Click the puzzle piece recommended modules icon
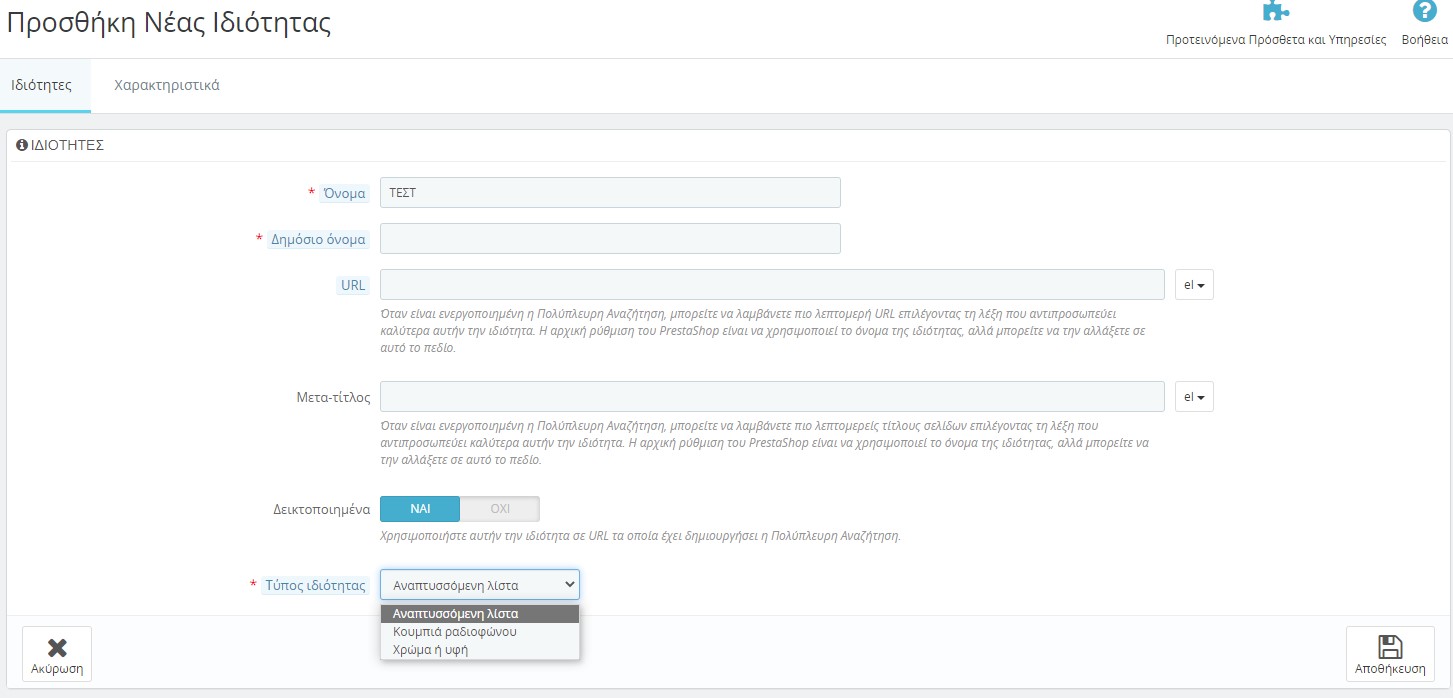The height and width of the screenshot is (698, 1453). [1275, 11]
